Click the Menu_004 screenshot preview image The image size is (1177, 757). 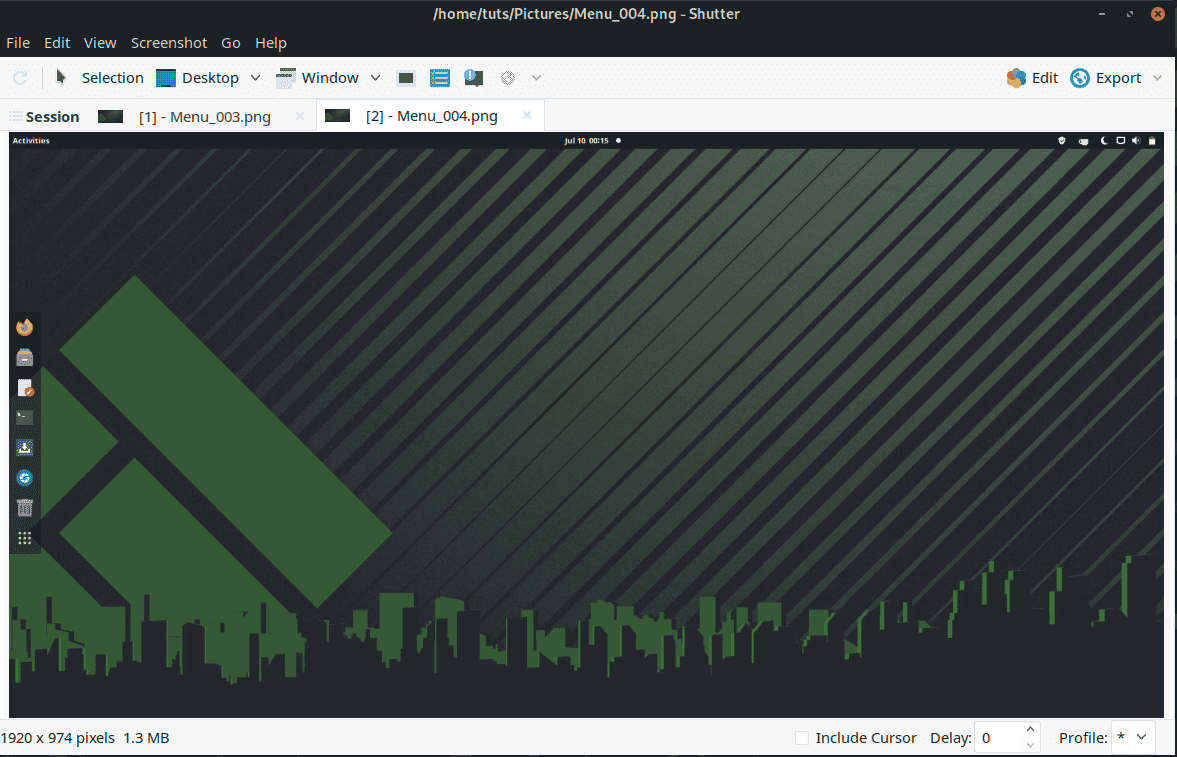[586, 425]
